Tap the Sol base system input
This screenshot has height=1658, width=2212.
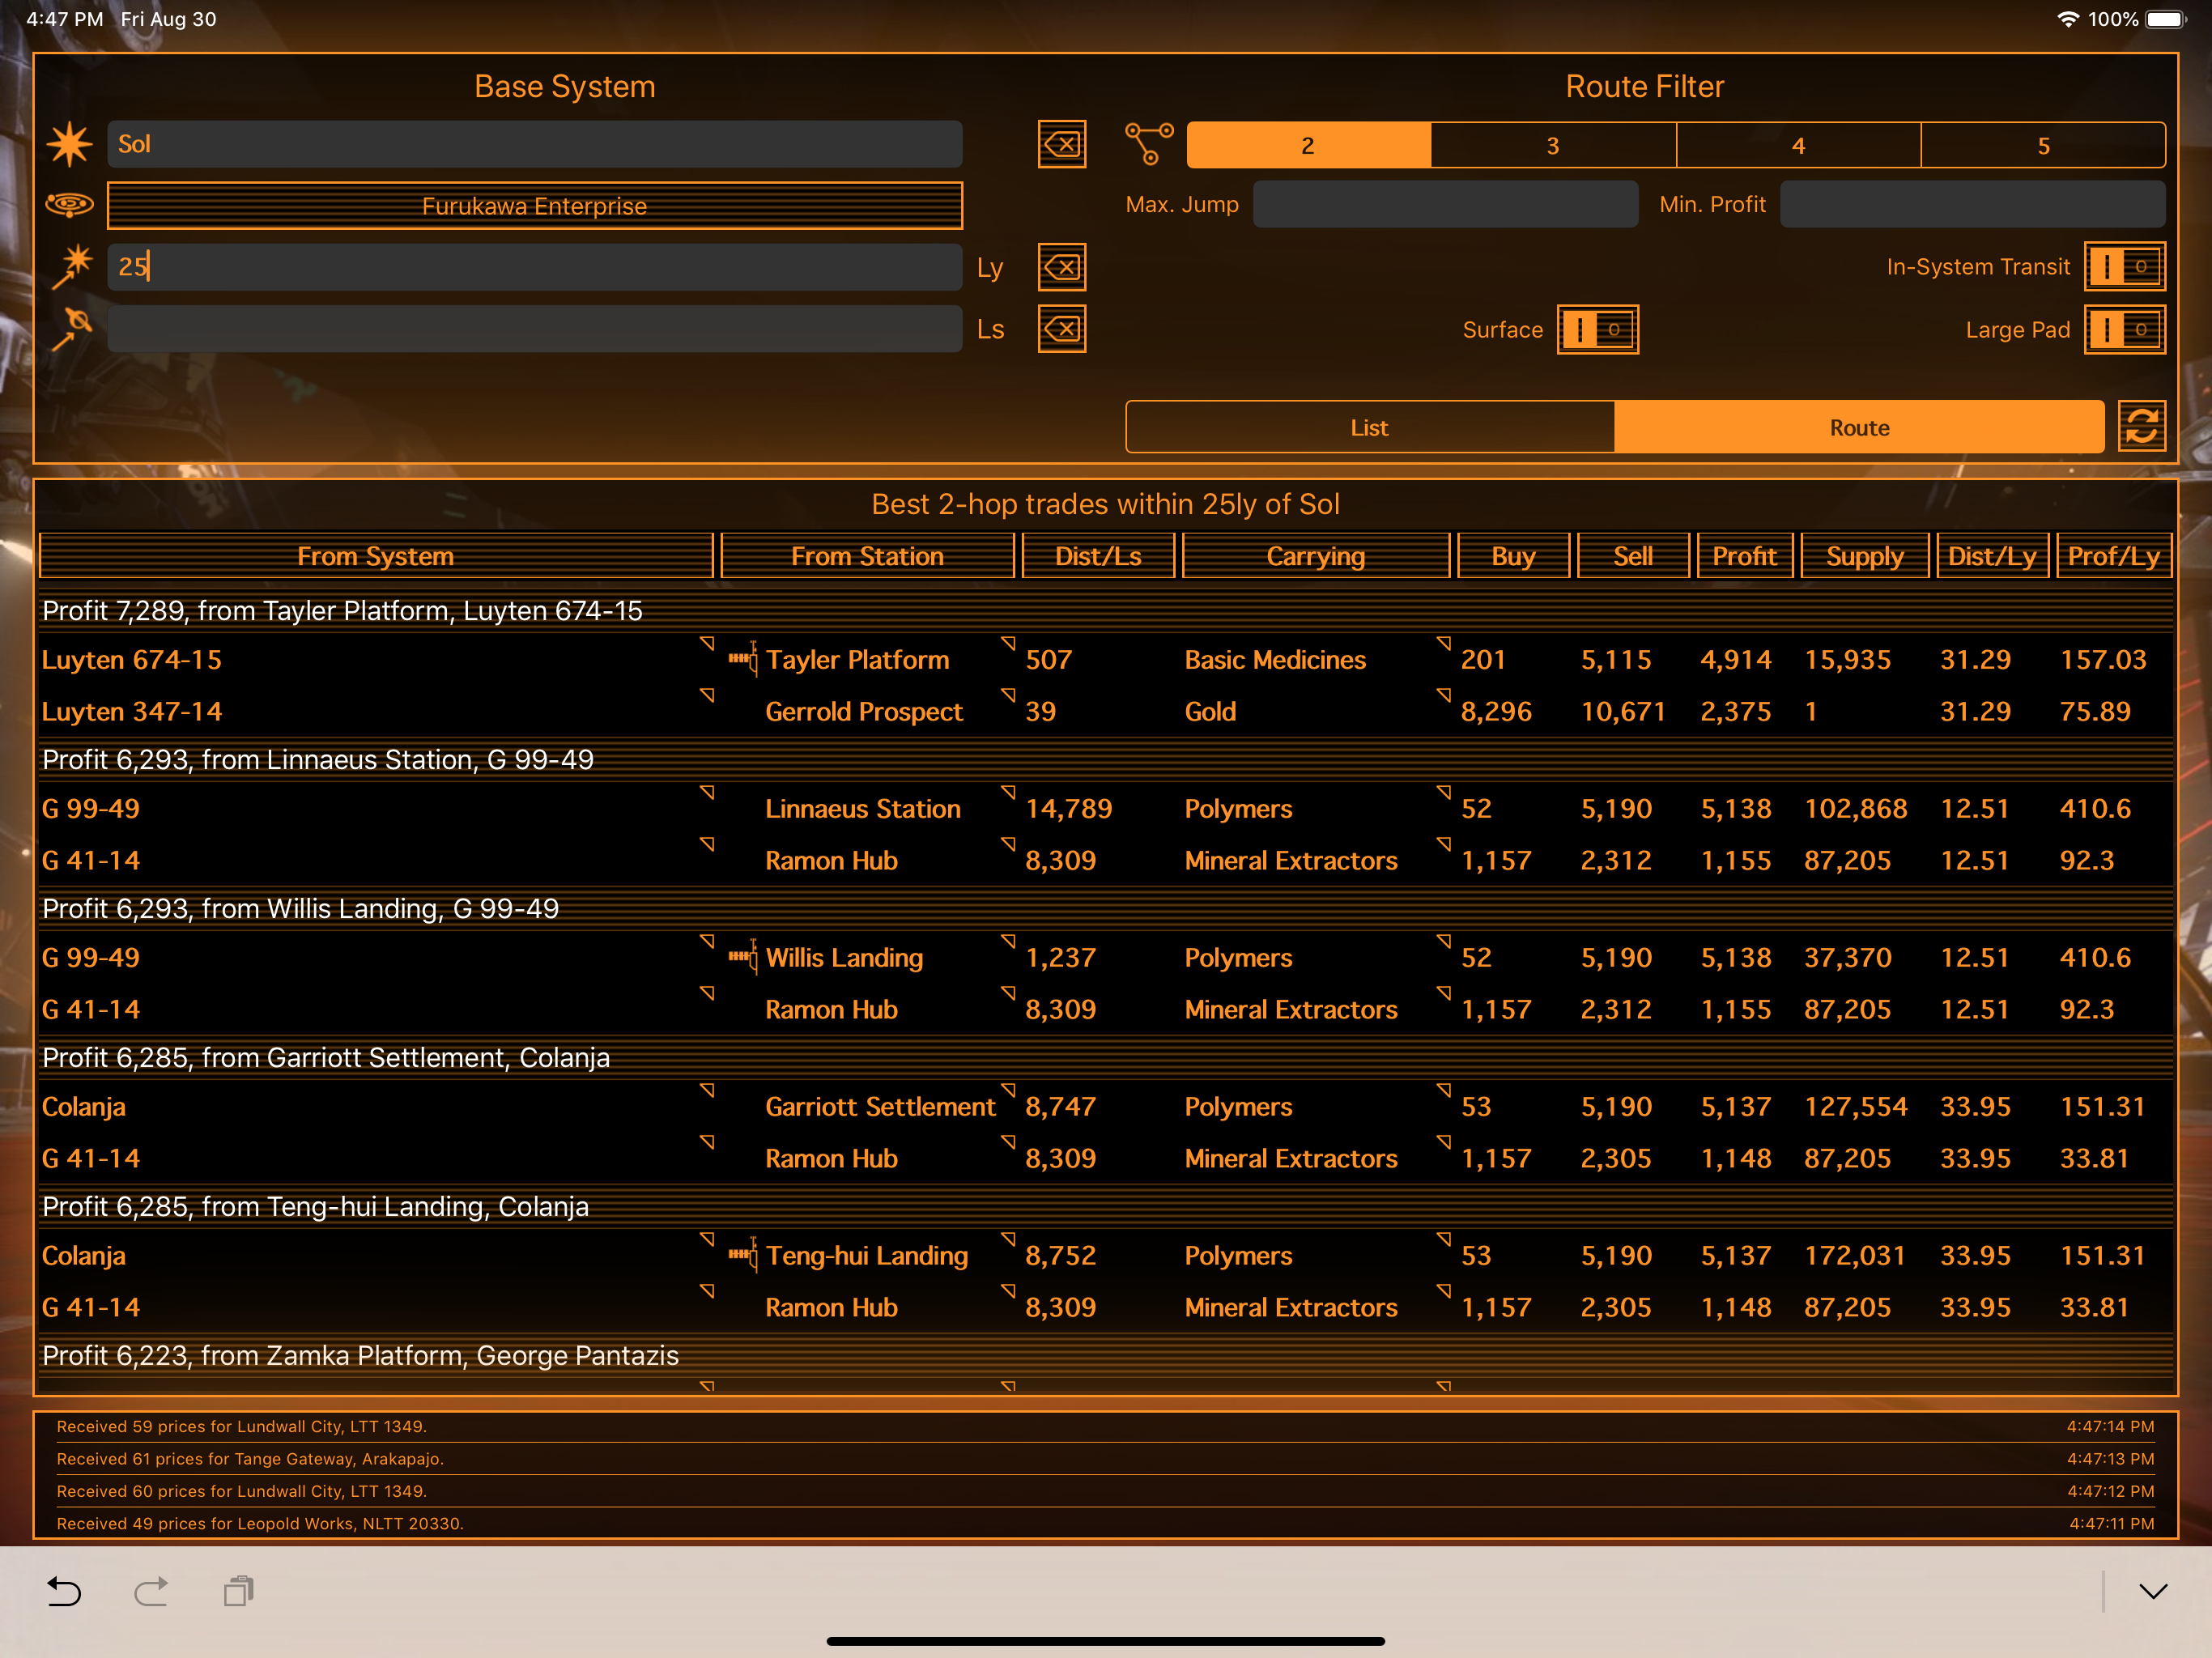coord(534,144)
